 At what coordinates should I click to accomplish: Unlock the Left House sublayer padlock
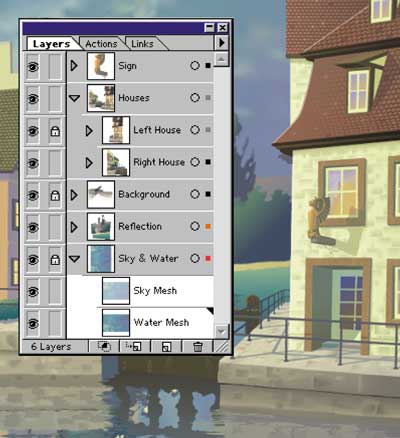[x=55, y=131]
